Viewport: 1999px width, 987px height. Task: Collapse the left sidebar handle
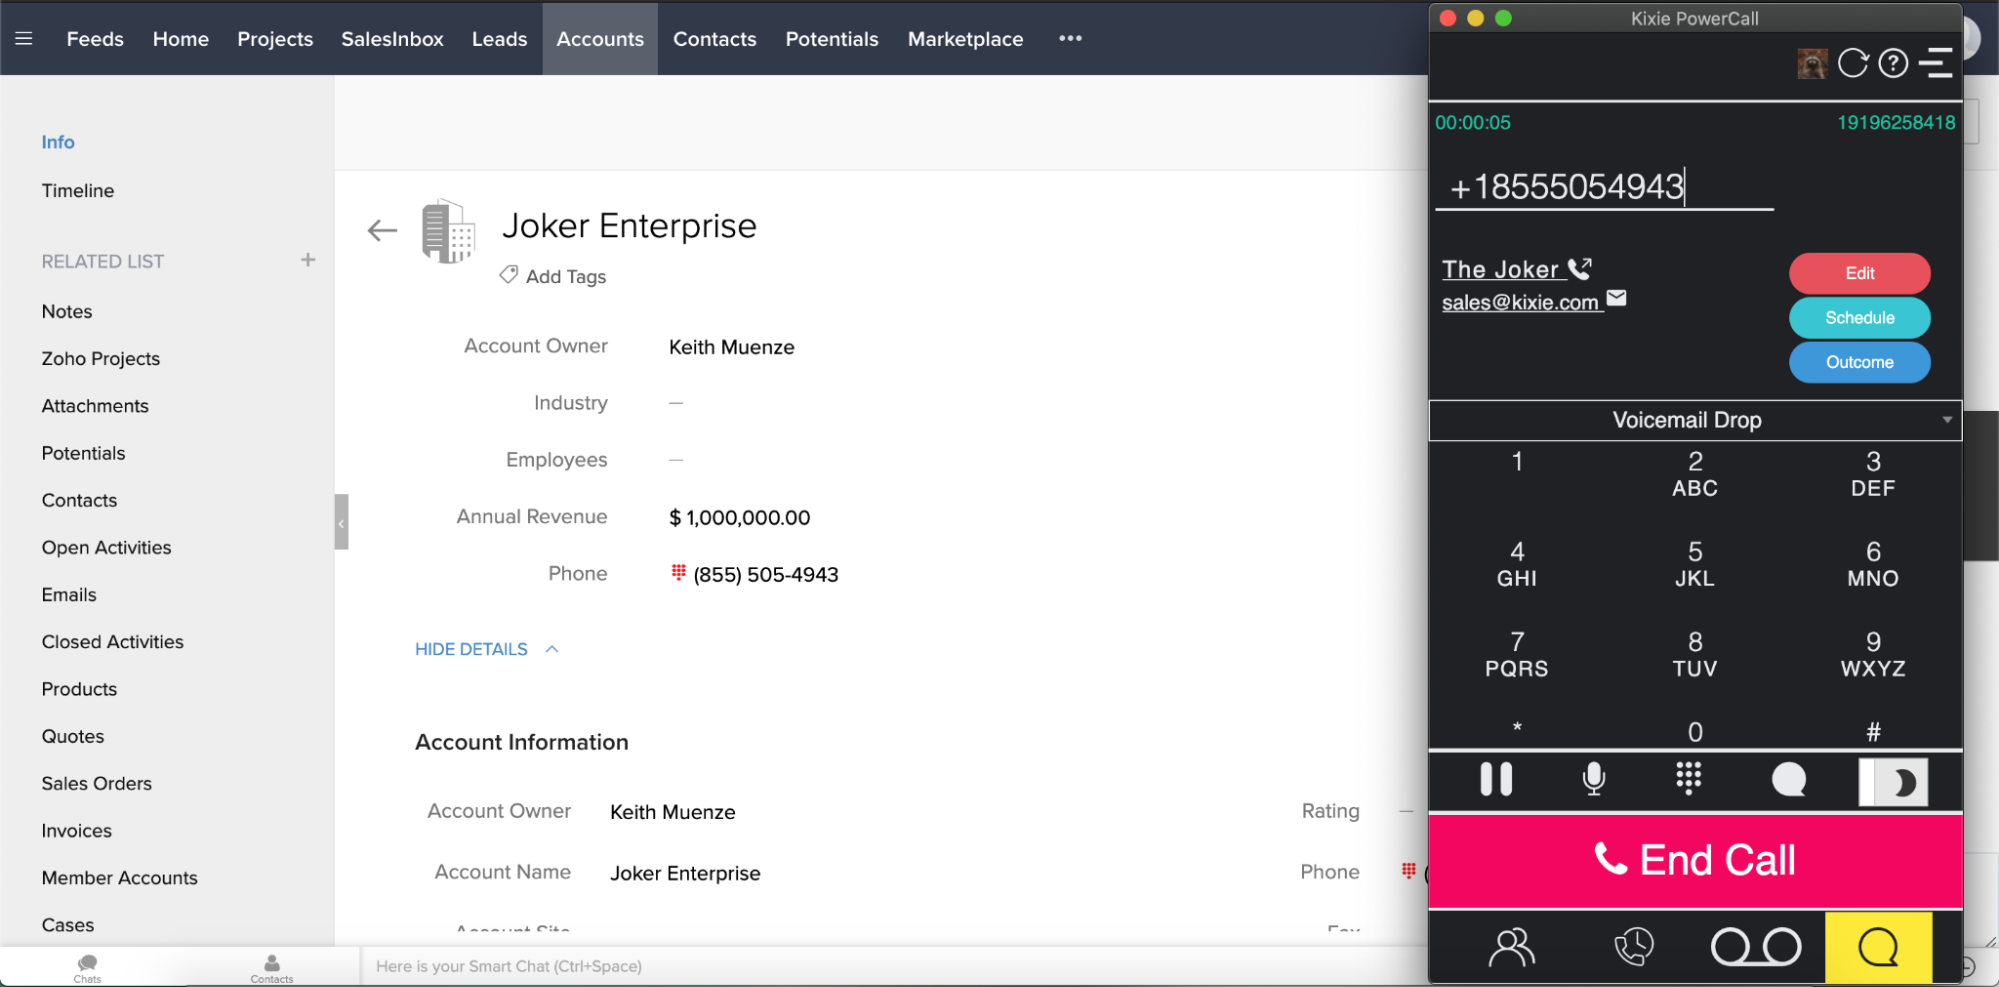pos(341,522)
